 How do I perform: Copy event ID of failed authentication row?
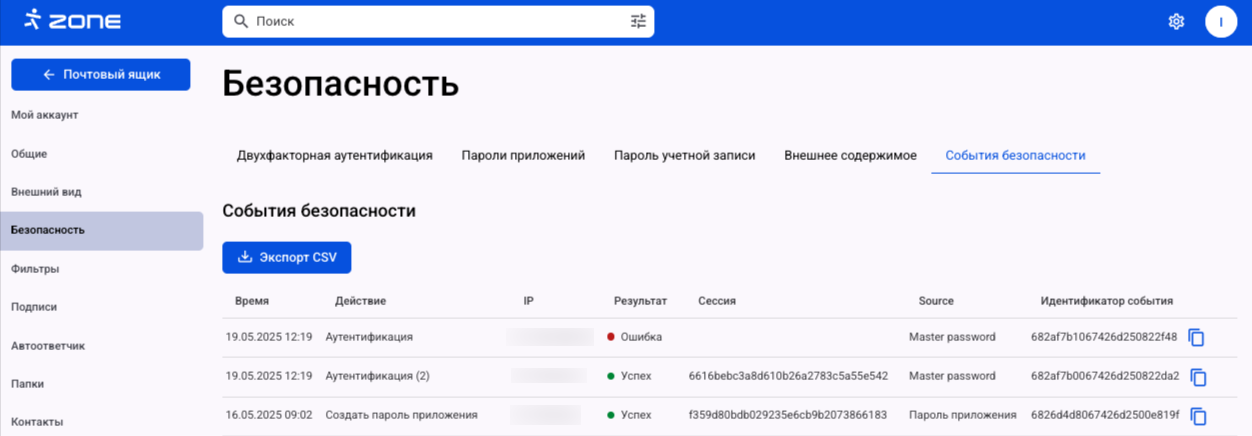pos(1198,338)
